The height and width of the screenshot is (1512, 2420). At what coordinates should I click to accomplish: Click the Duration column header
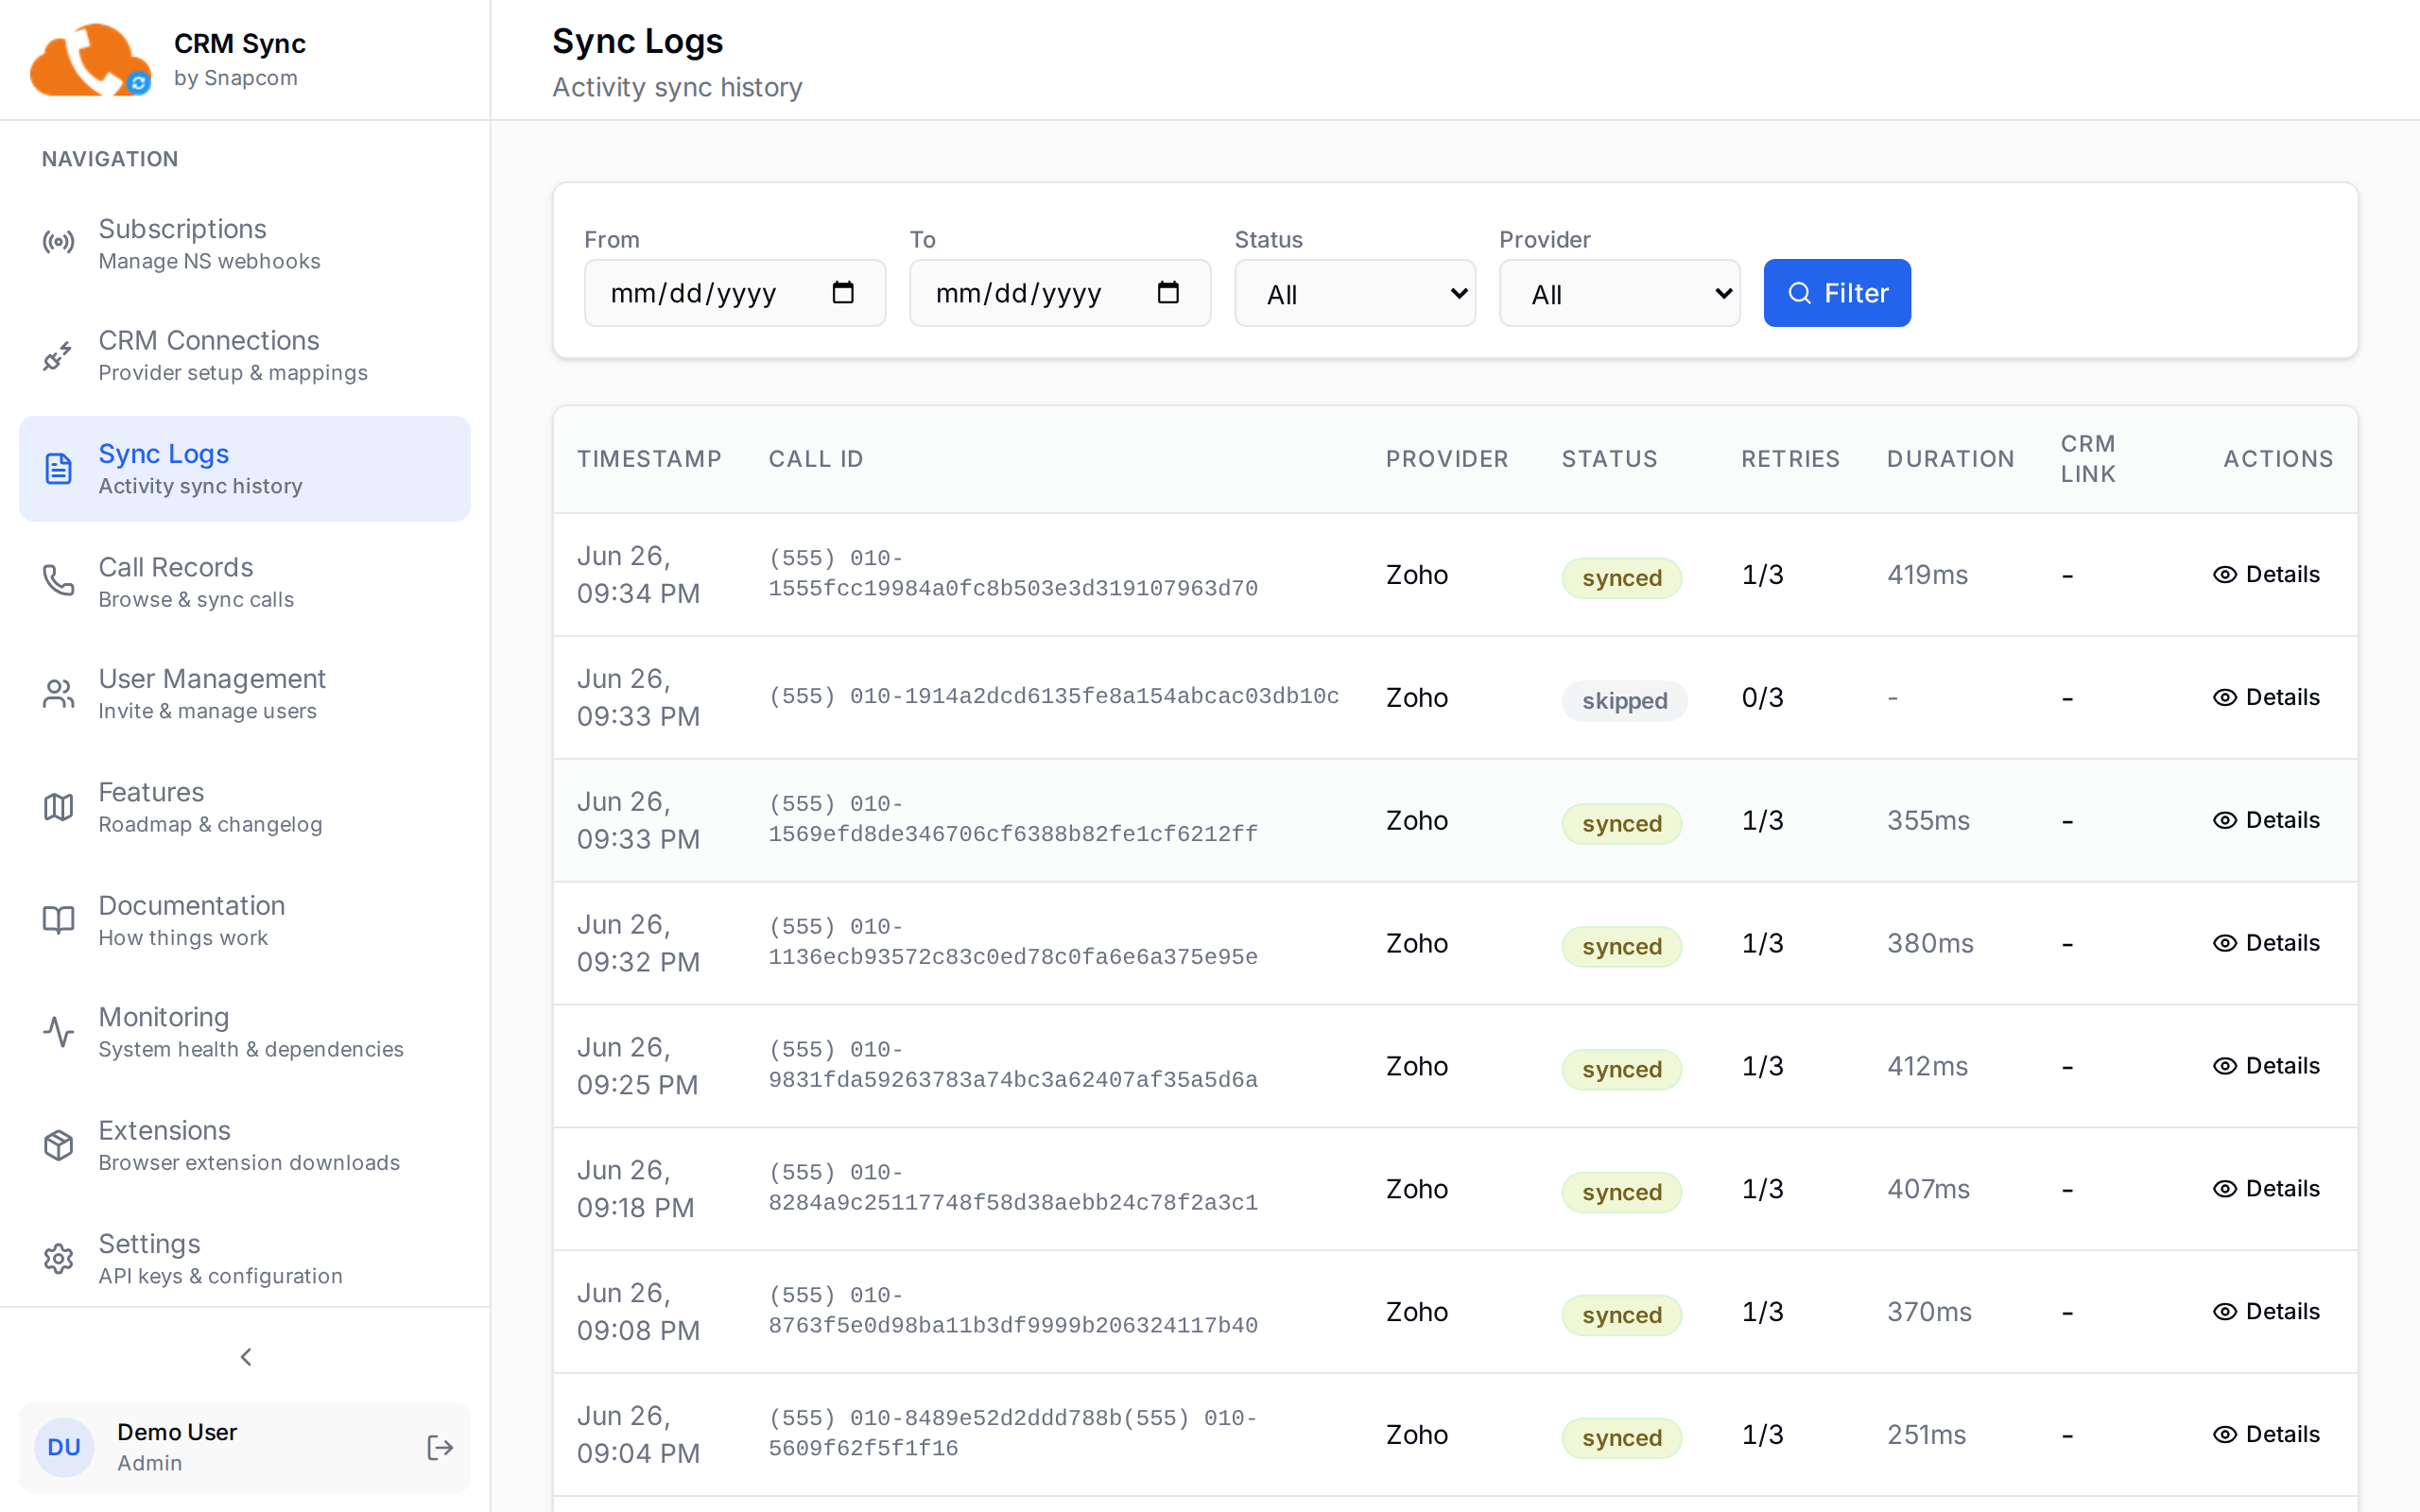point(1951,459)
